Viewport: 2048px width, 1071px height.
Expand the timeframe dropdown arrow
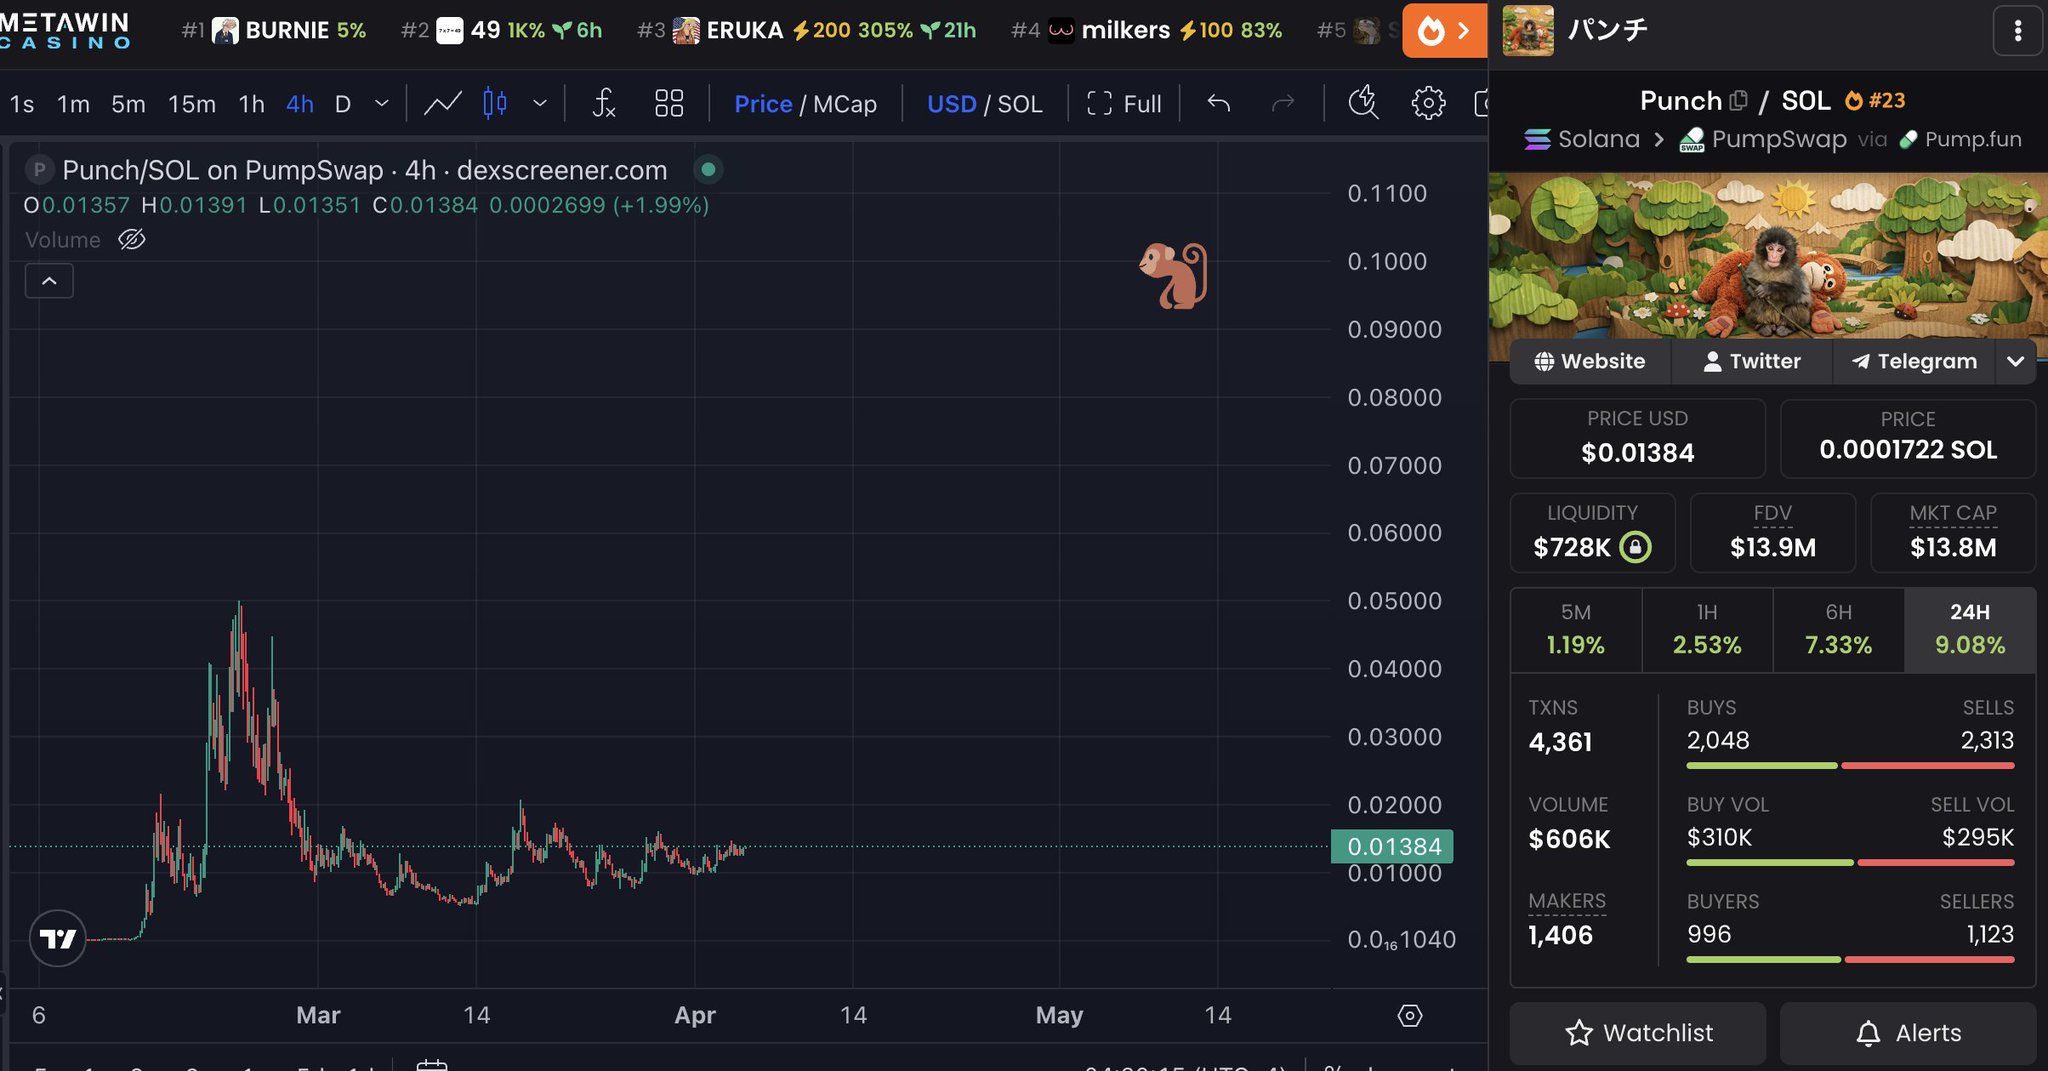[x=381, y=103]
